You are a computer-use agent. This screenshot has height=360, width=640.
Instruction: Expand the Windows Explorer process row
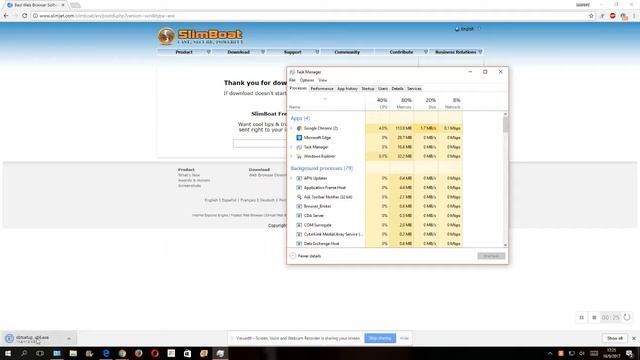(291, 156)
